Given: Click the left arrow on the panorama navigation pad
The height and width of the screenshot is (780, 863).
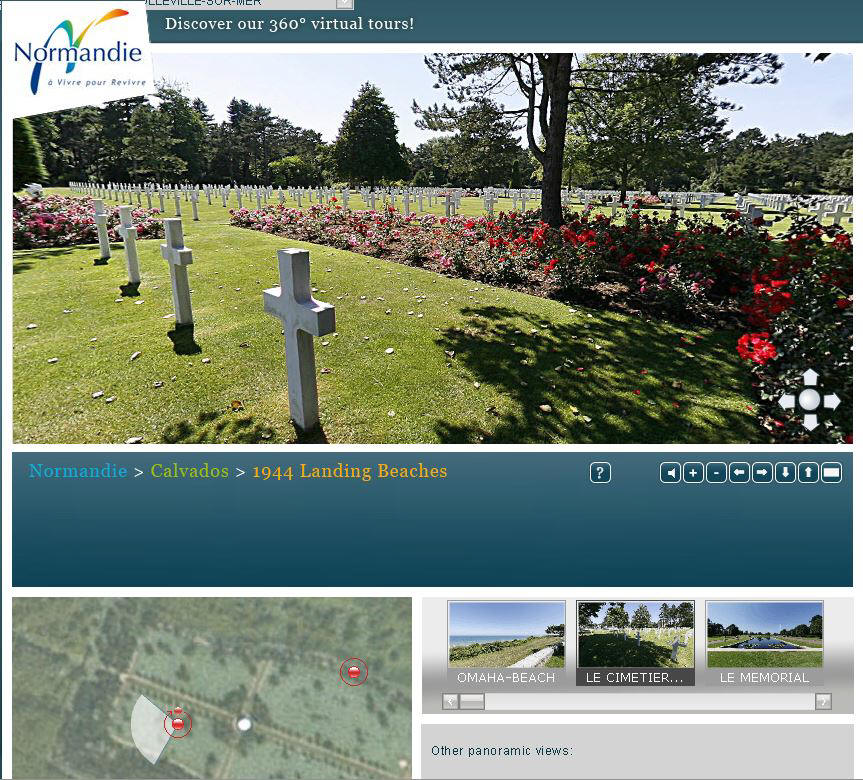Looking at the screenshot, I should pos(787,401).
